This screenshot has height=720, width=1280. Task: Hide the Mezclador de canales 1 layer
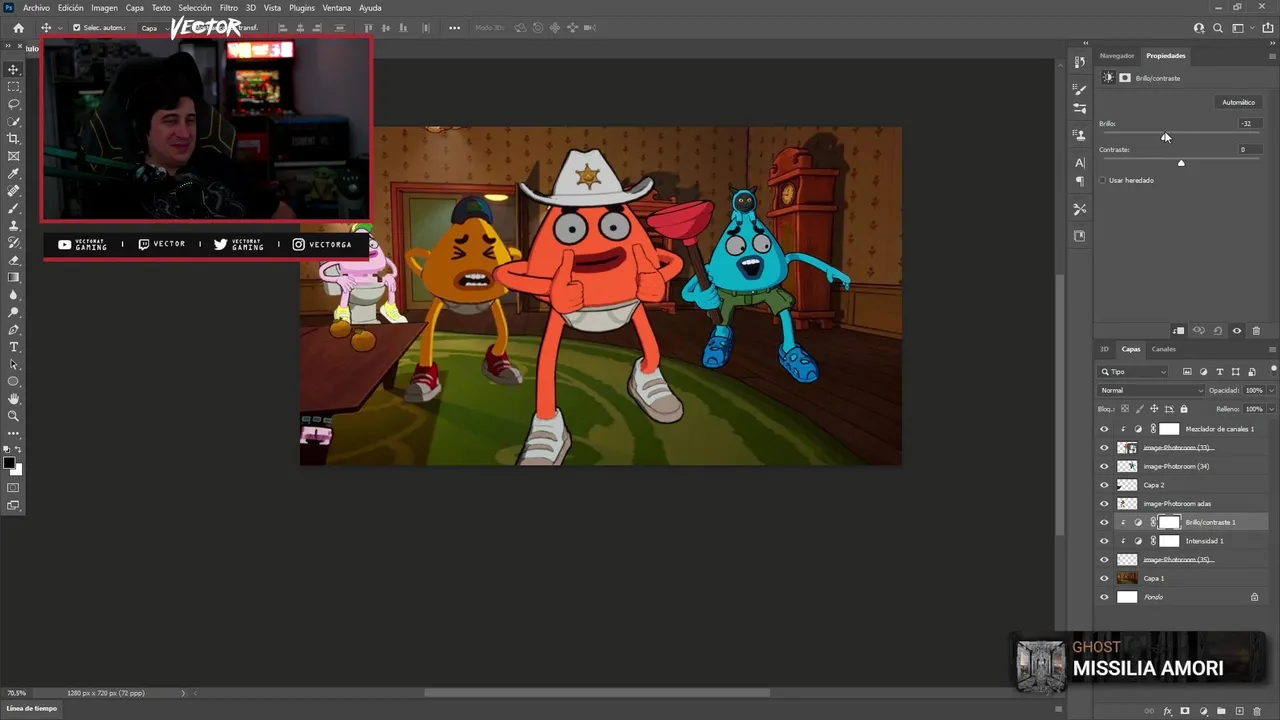click(1104, 429)
